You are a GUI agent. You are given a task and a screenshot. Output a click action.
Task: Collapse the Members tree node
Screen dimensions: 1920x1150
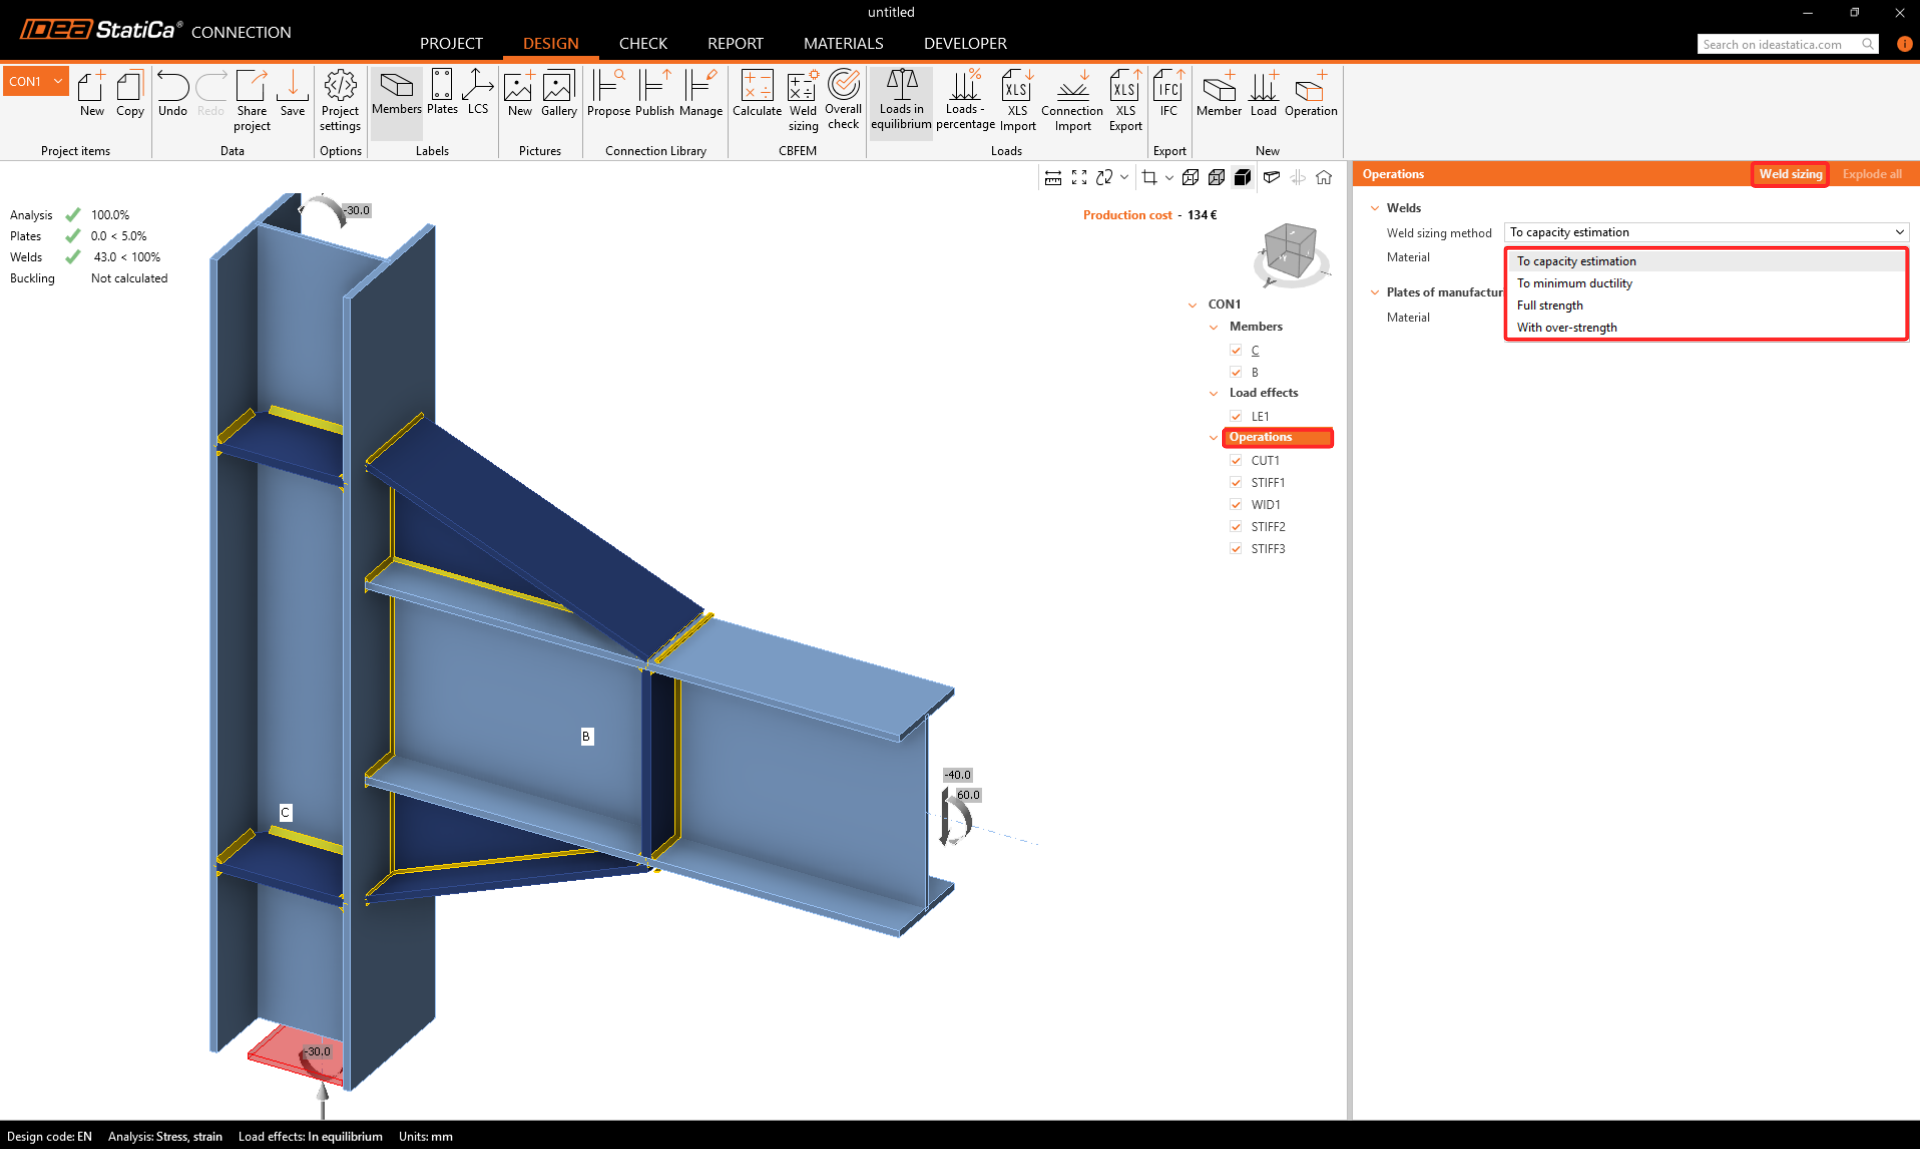[1214, 327]
